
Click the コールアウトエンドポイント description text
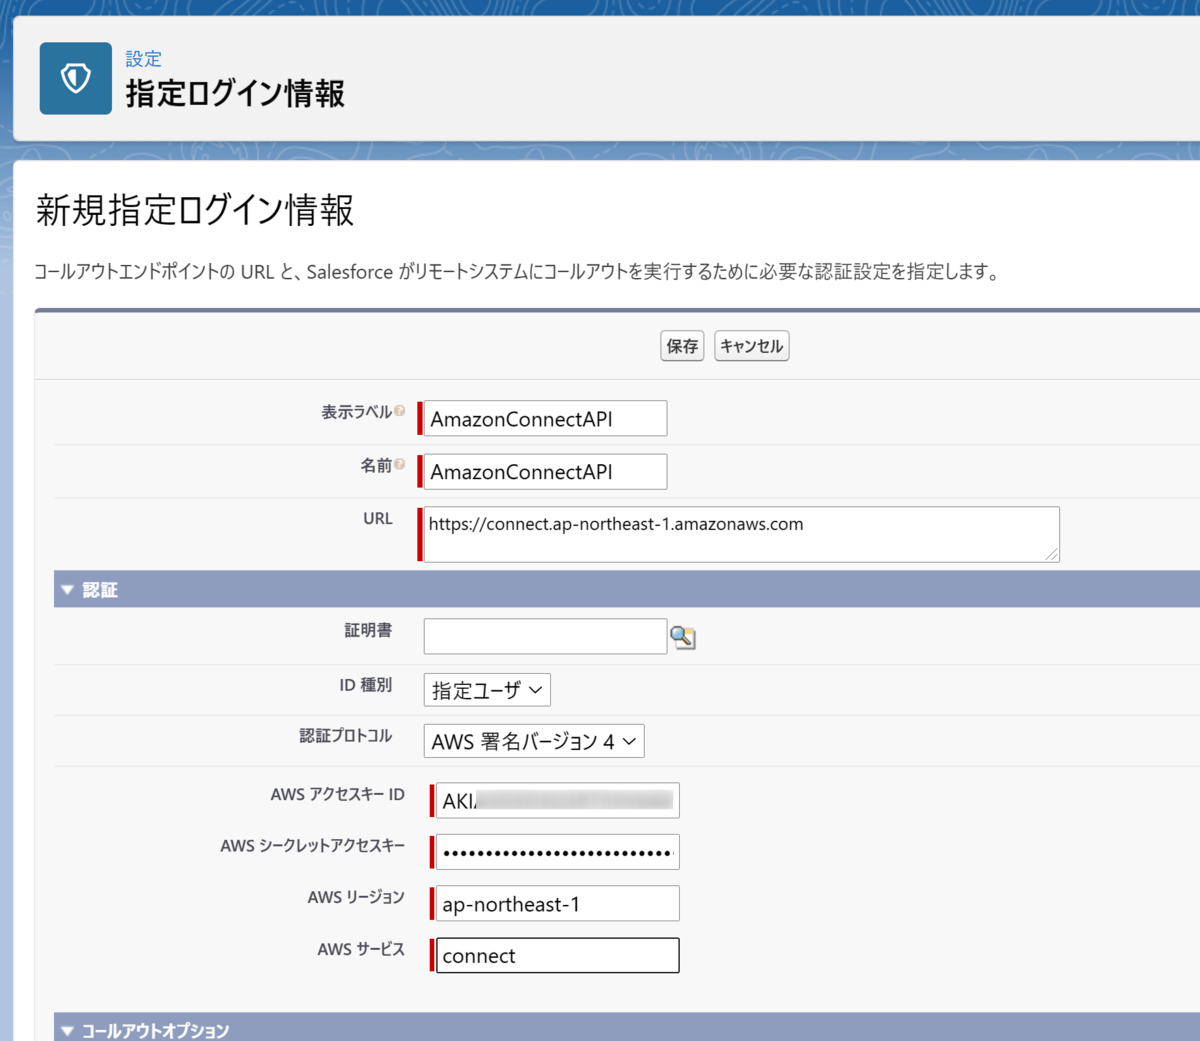click(x=517, y=272)
